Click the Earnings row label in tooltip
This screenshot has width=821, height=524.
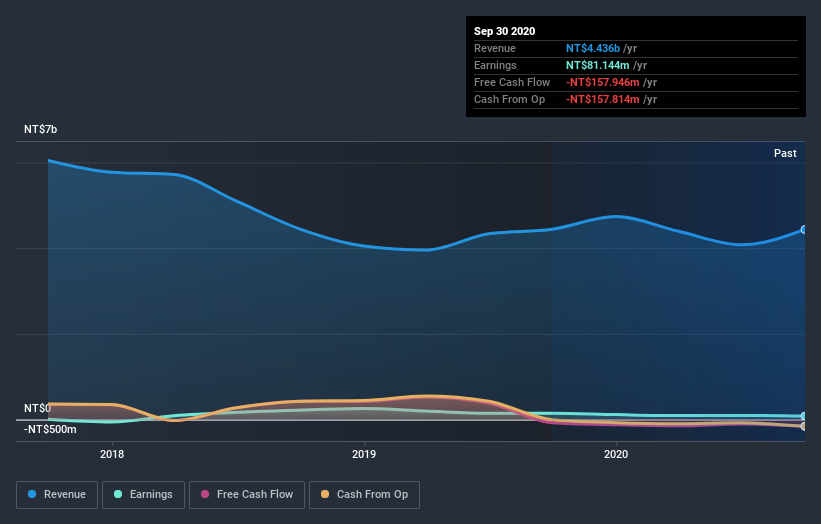coord(495,65)
